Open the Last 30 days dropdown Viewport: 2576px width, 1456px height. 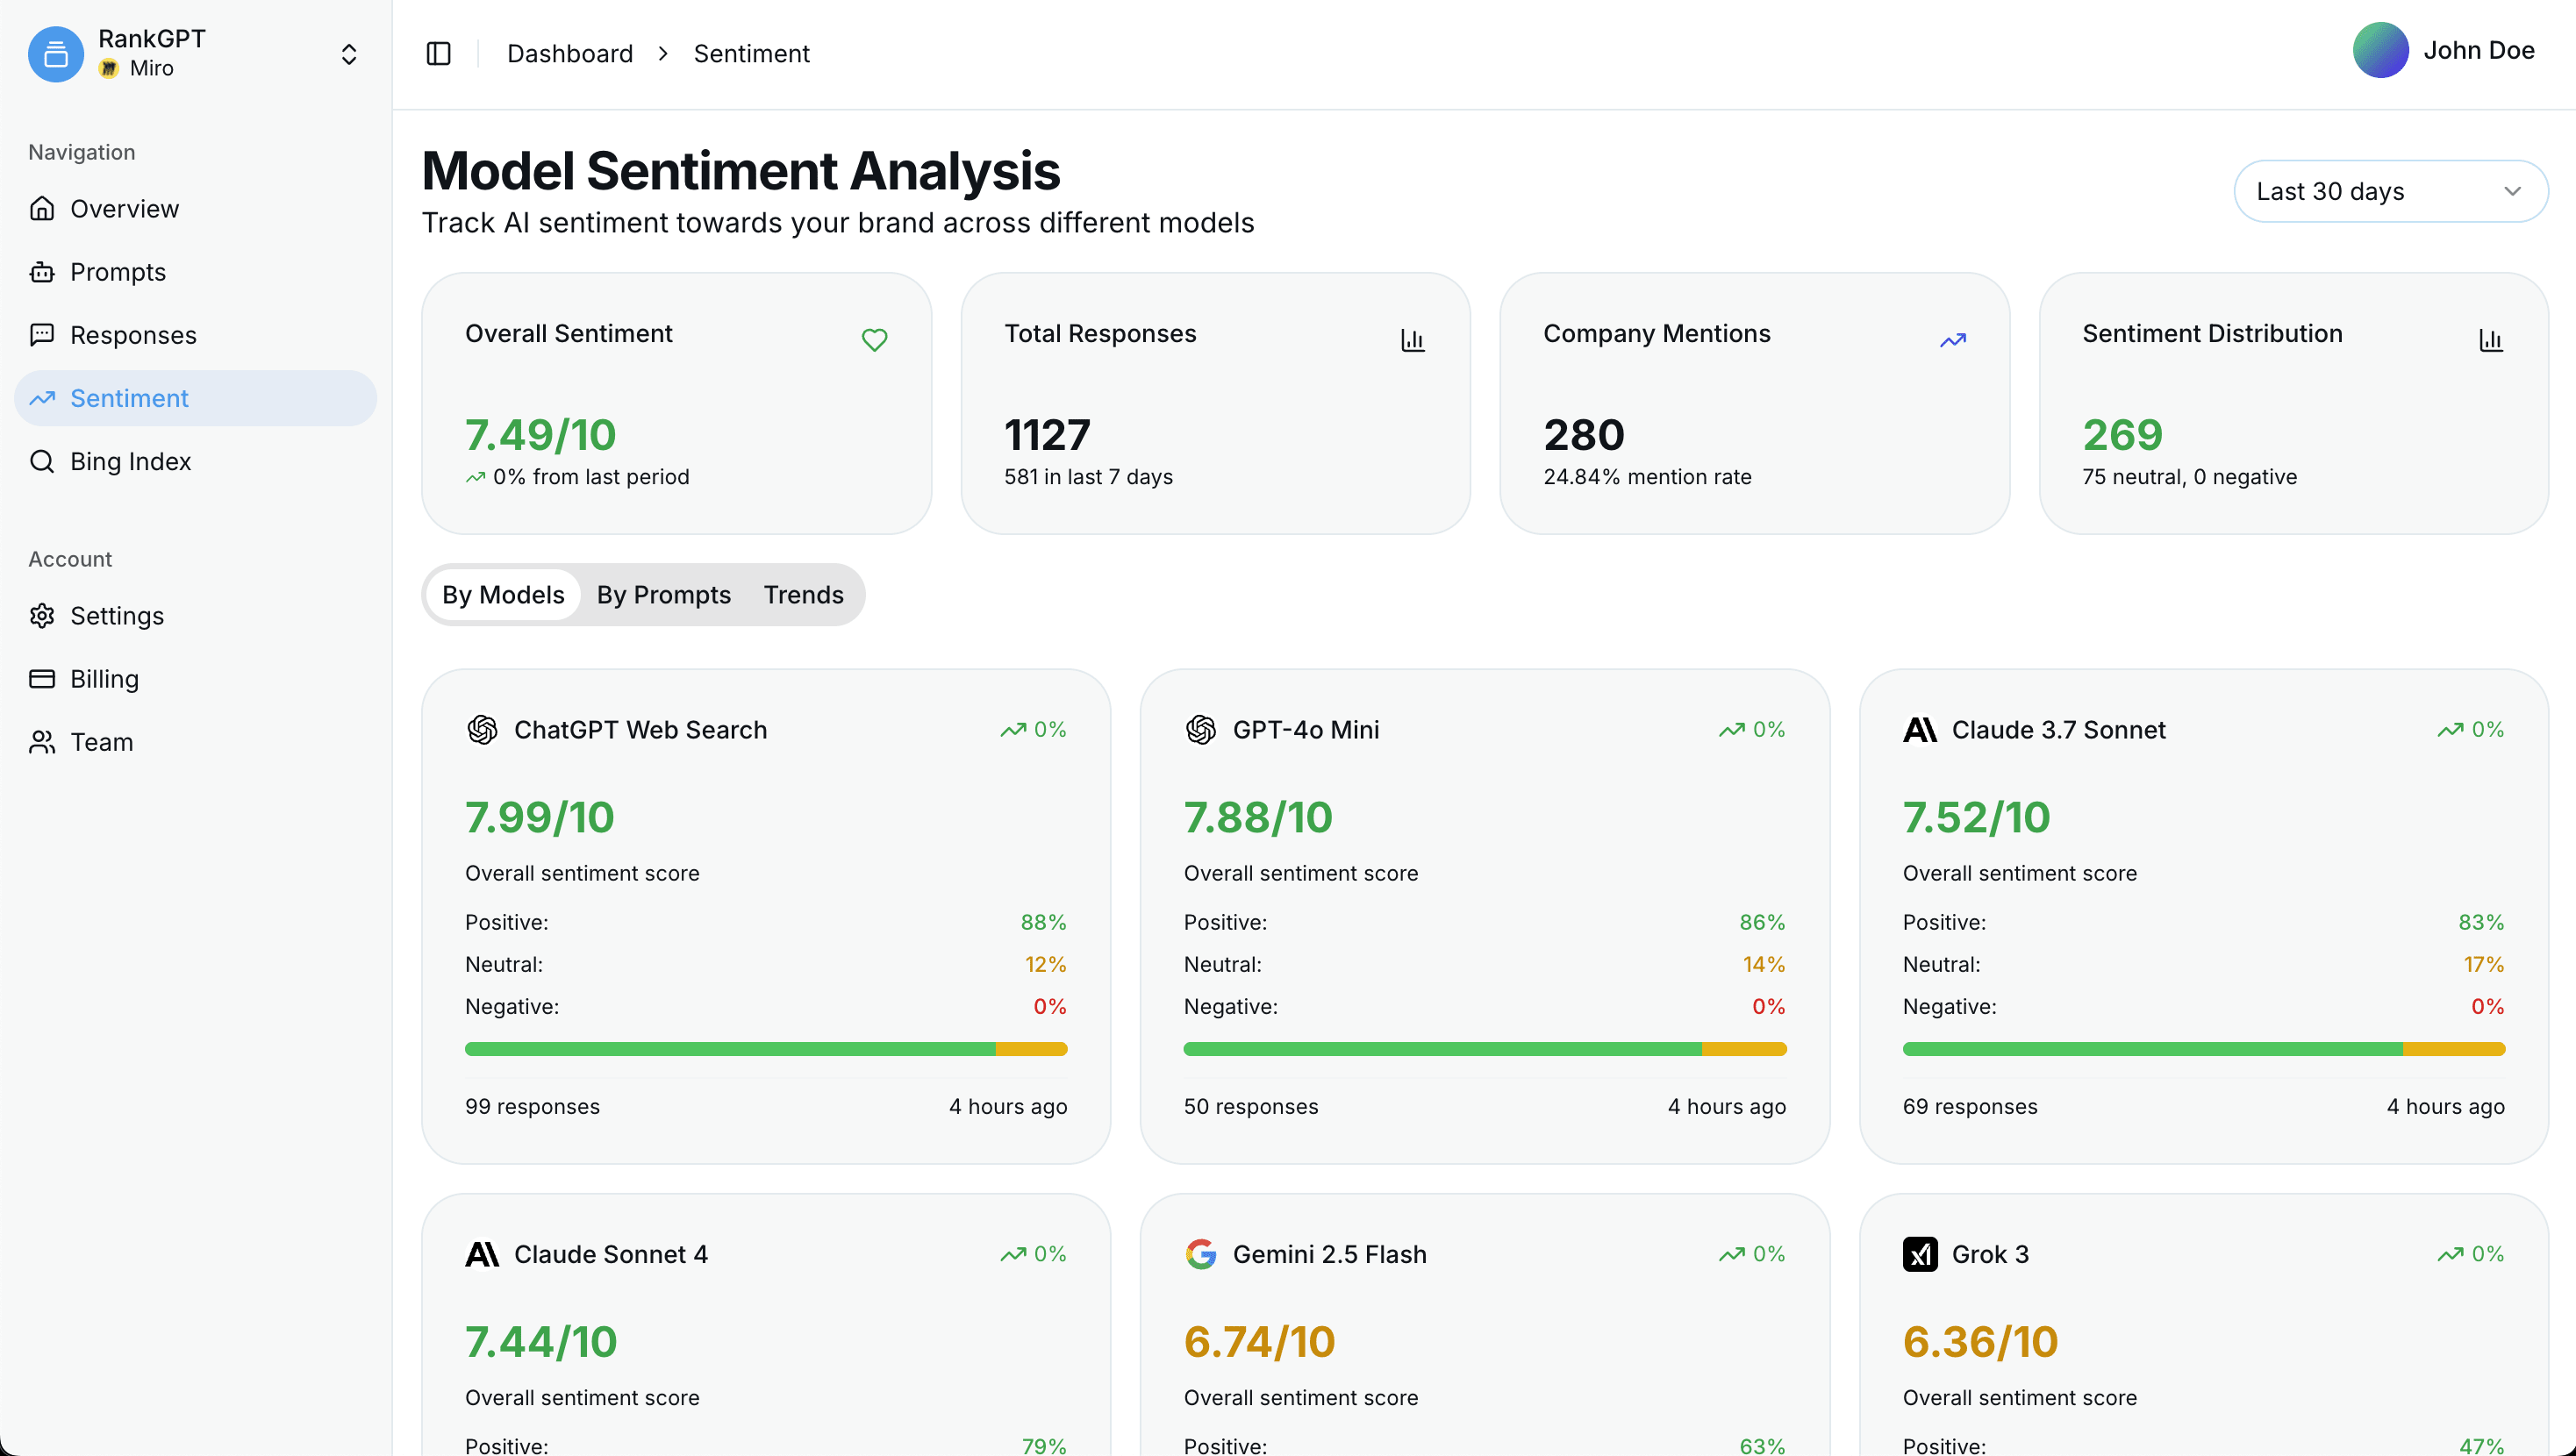2390,191
